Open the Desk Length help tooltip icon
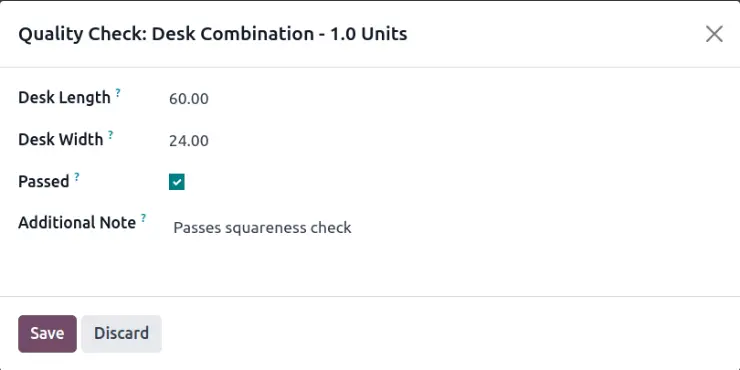 [118, 92]
